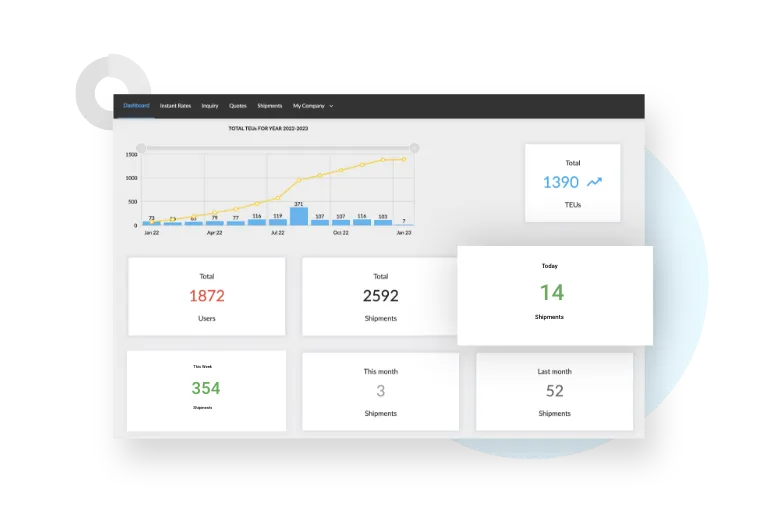This screenshot has width=784, height=512.
Task: Grab the left handle of chart range slider
Action: pos(141,148)
